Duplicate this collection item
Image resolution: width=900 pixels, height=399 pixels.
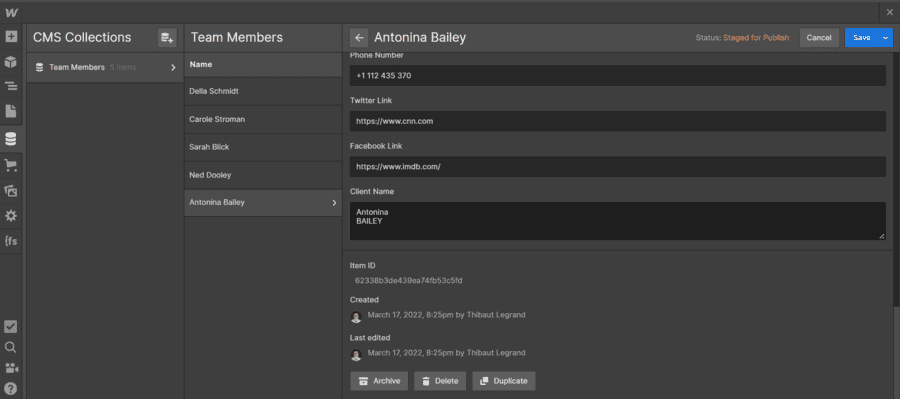click(504, 381)
